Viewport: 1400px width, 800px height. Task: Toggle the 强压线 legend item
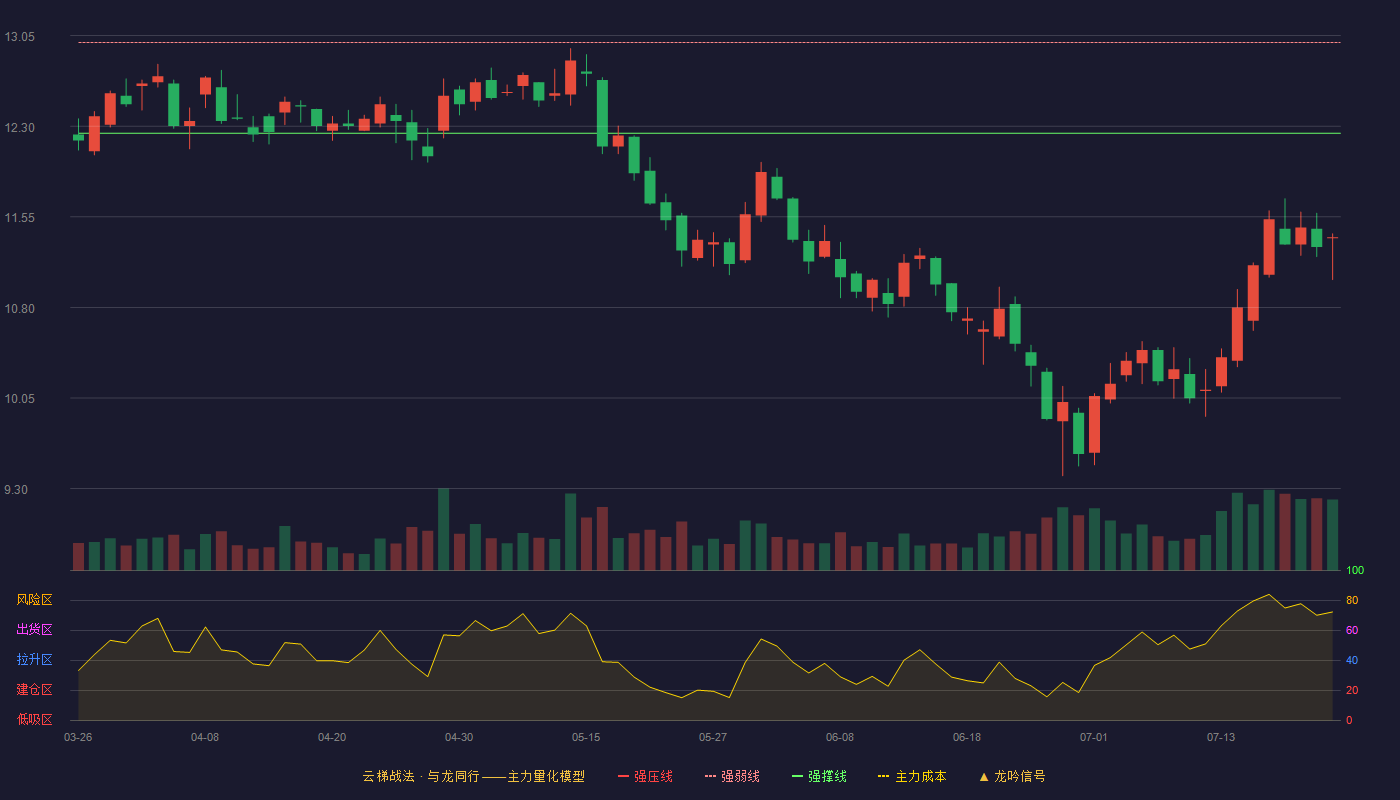tap(645, 776)
